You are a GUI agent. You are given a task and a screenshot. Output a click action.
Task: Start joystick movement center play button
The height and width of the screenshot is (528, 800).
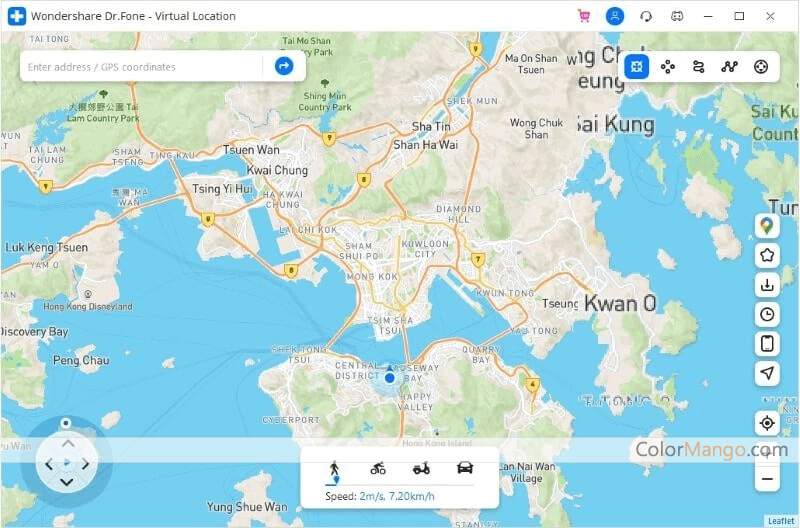tap(67, 463)
